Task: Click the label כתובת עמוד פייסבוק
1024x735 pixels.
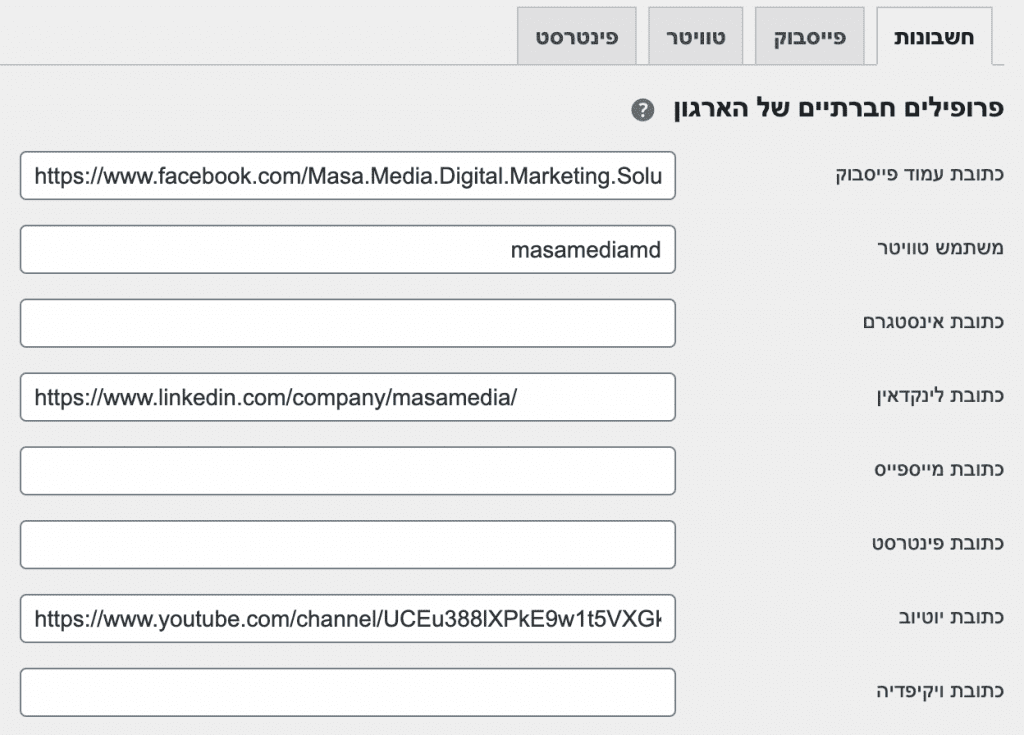Action: pos(920,174)
